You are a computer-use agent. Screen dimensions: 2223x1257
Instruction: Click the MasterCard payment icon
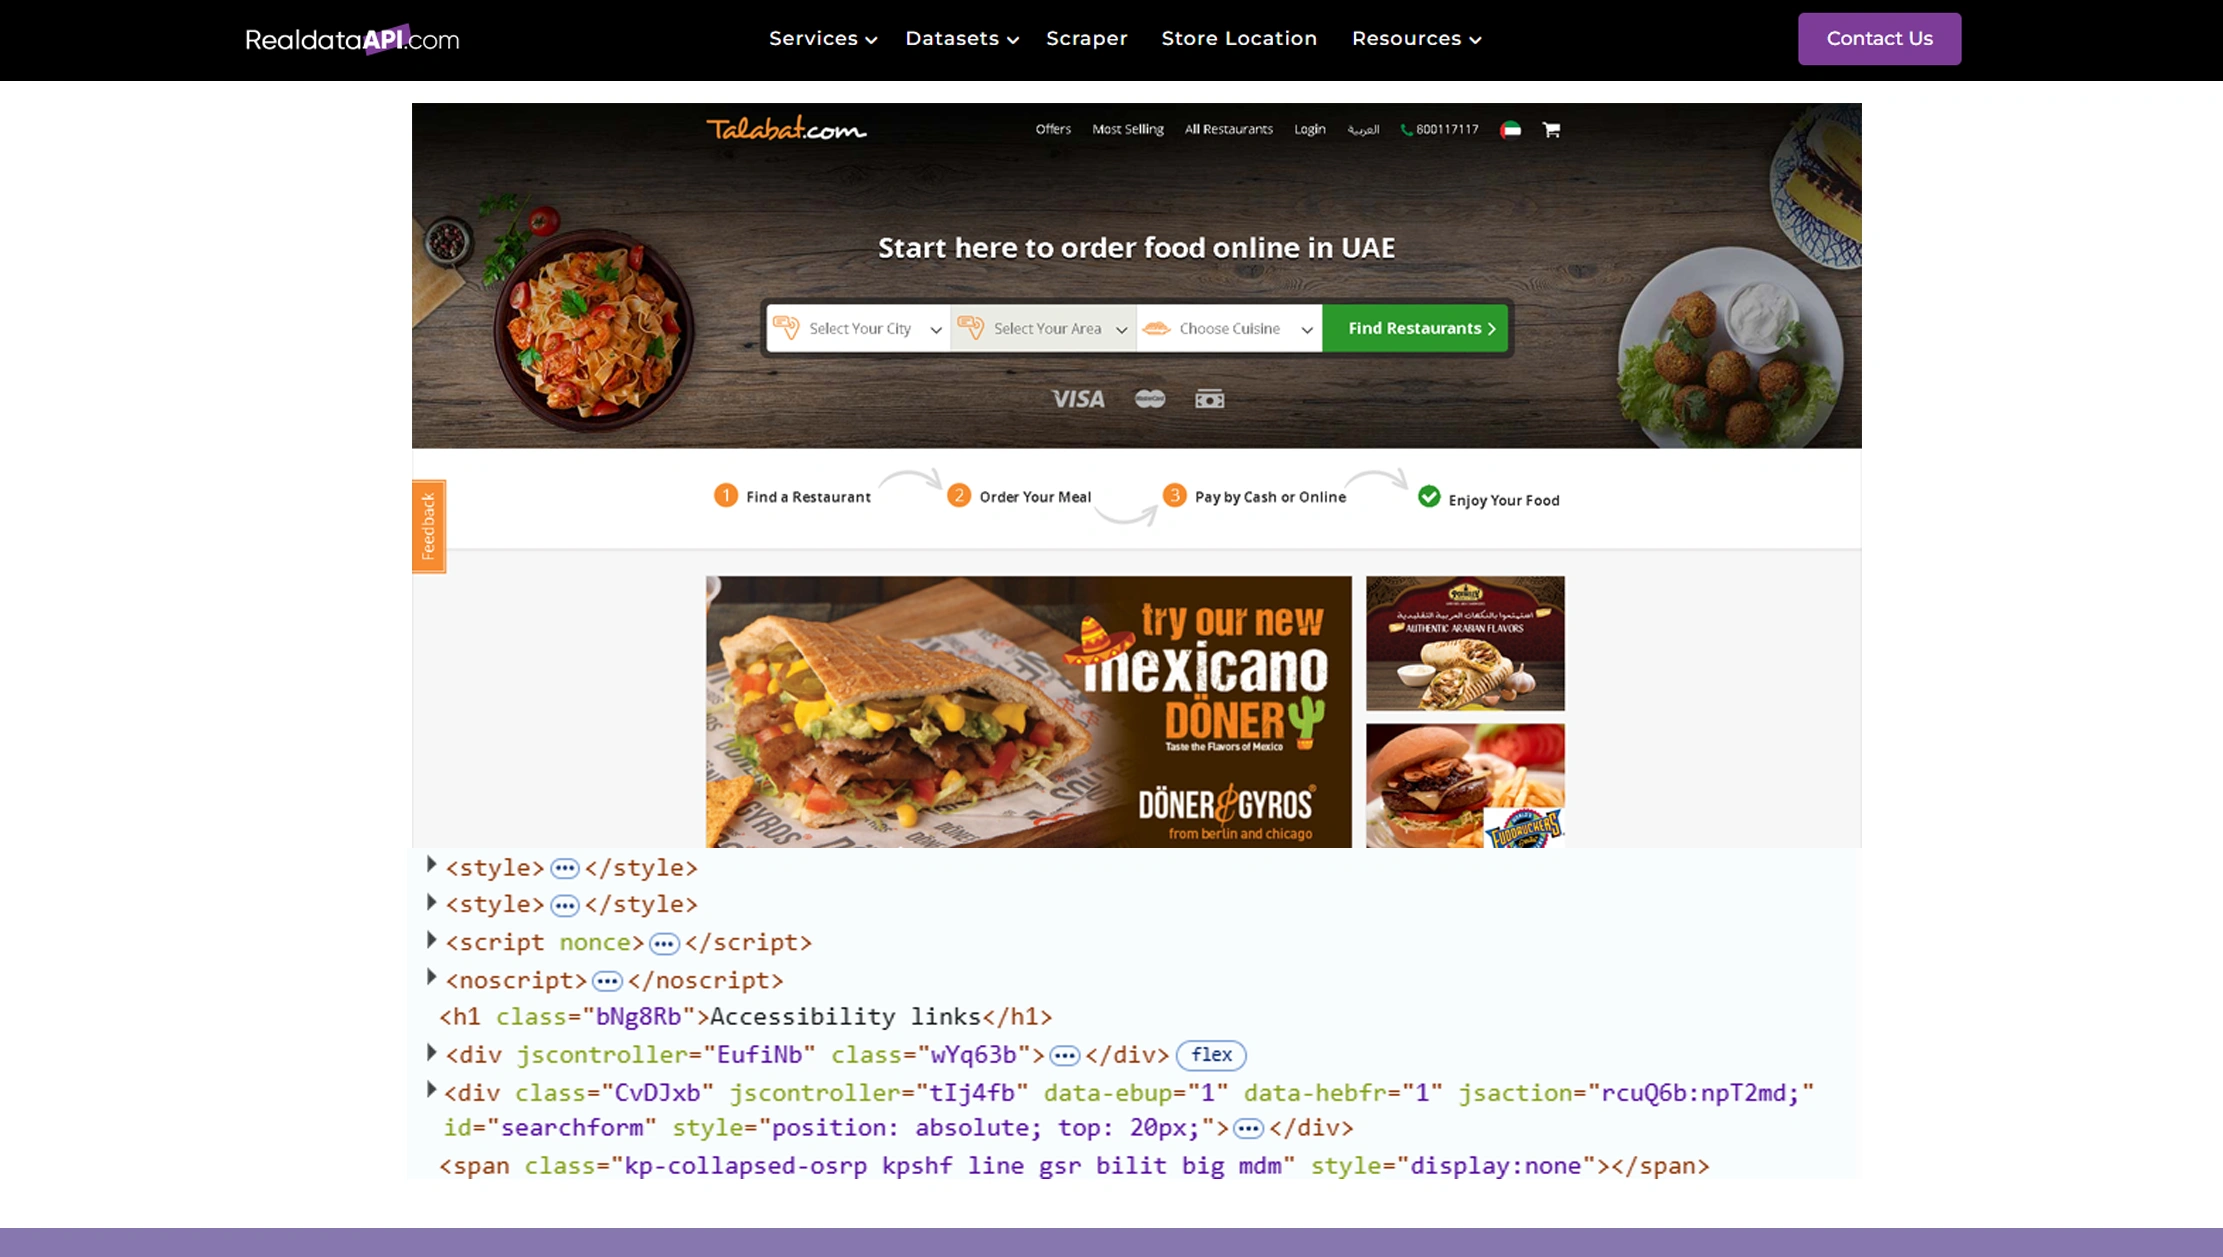tap(1150, 397)
